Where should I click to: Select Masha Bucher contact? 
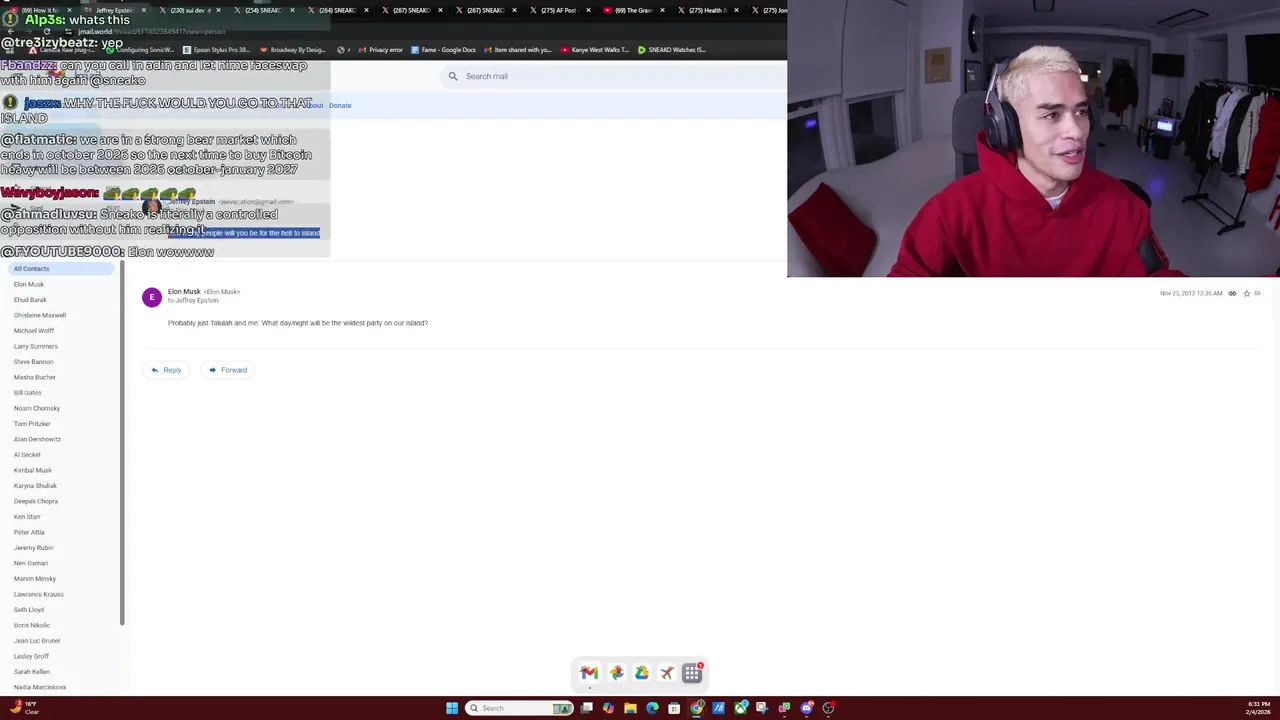click(35, 377)
